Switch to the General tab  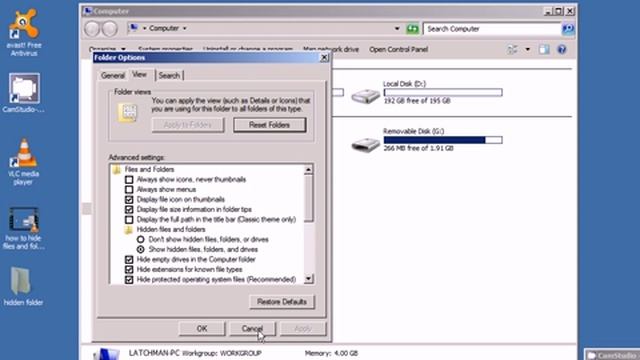[113, 76]
